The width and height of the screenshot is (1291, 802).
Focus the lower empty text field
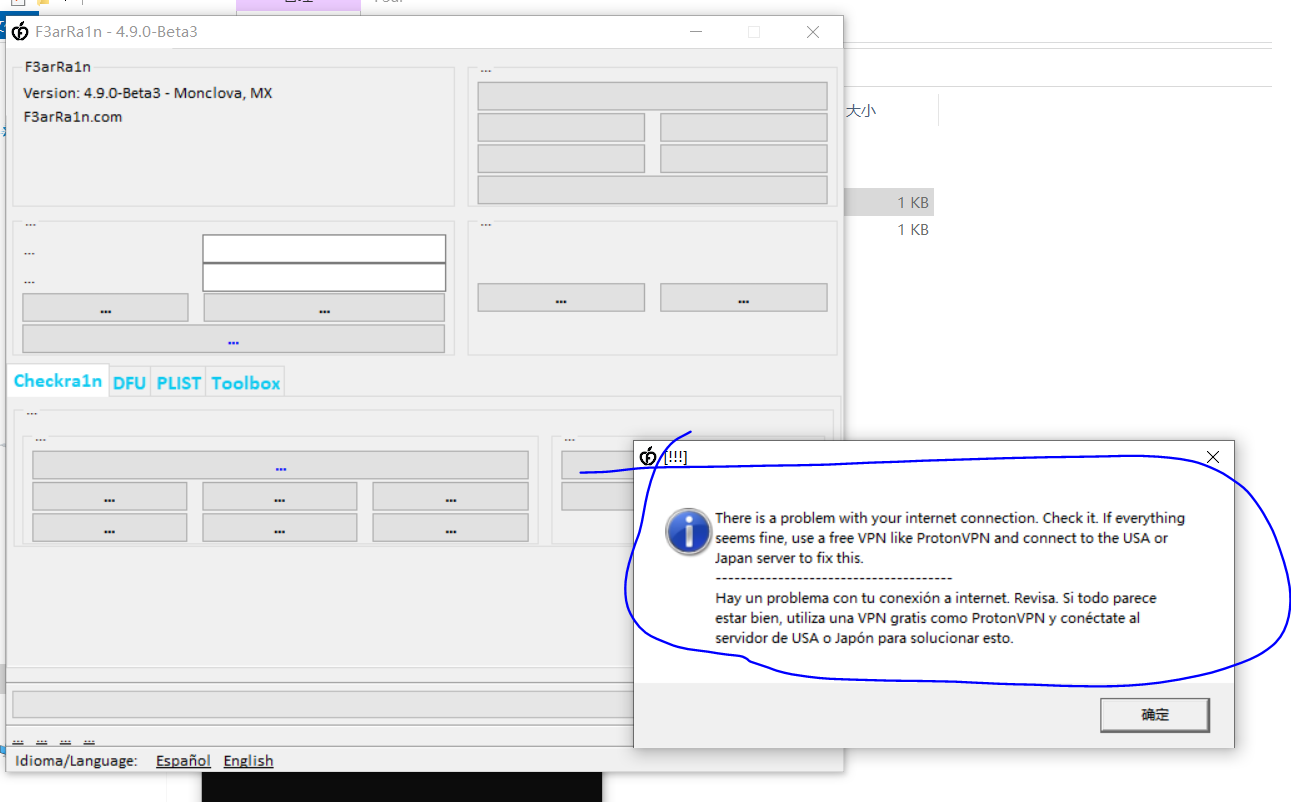tap(324, 277)
